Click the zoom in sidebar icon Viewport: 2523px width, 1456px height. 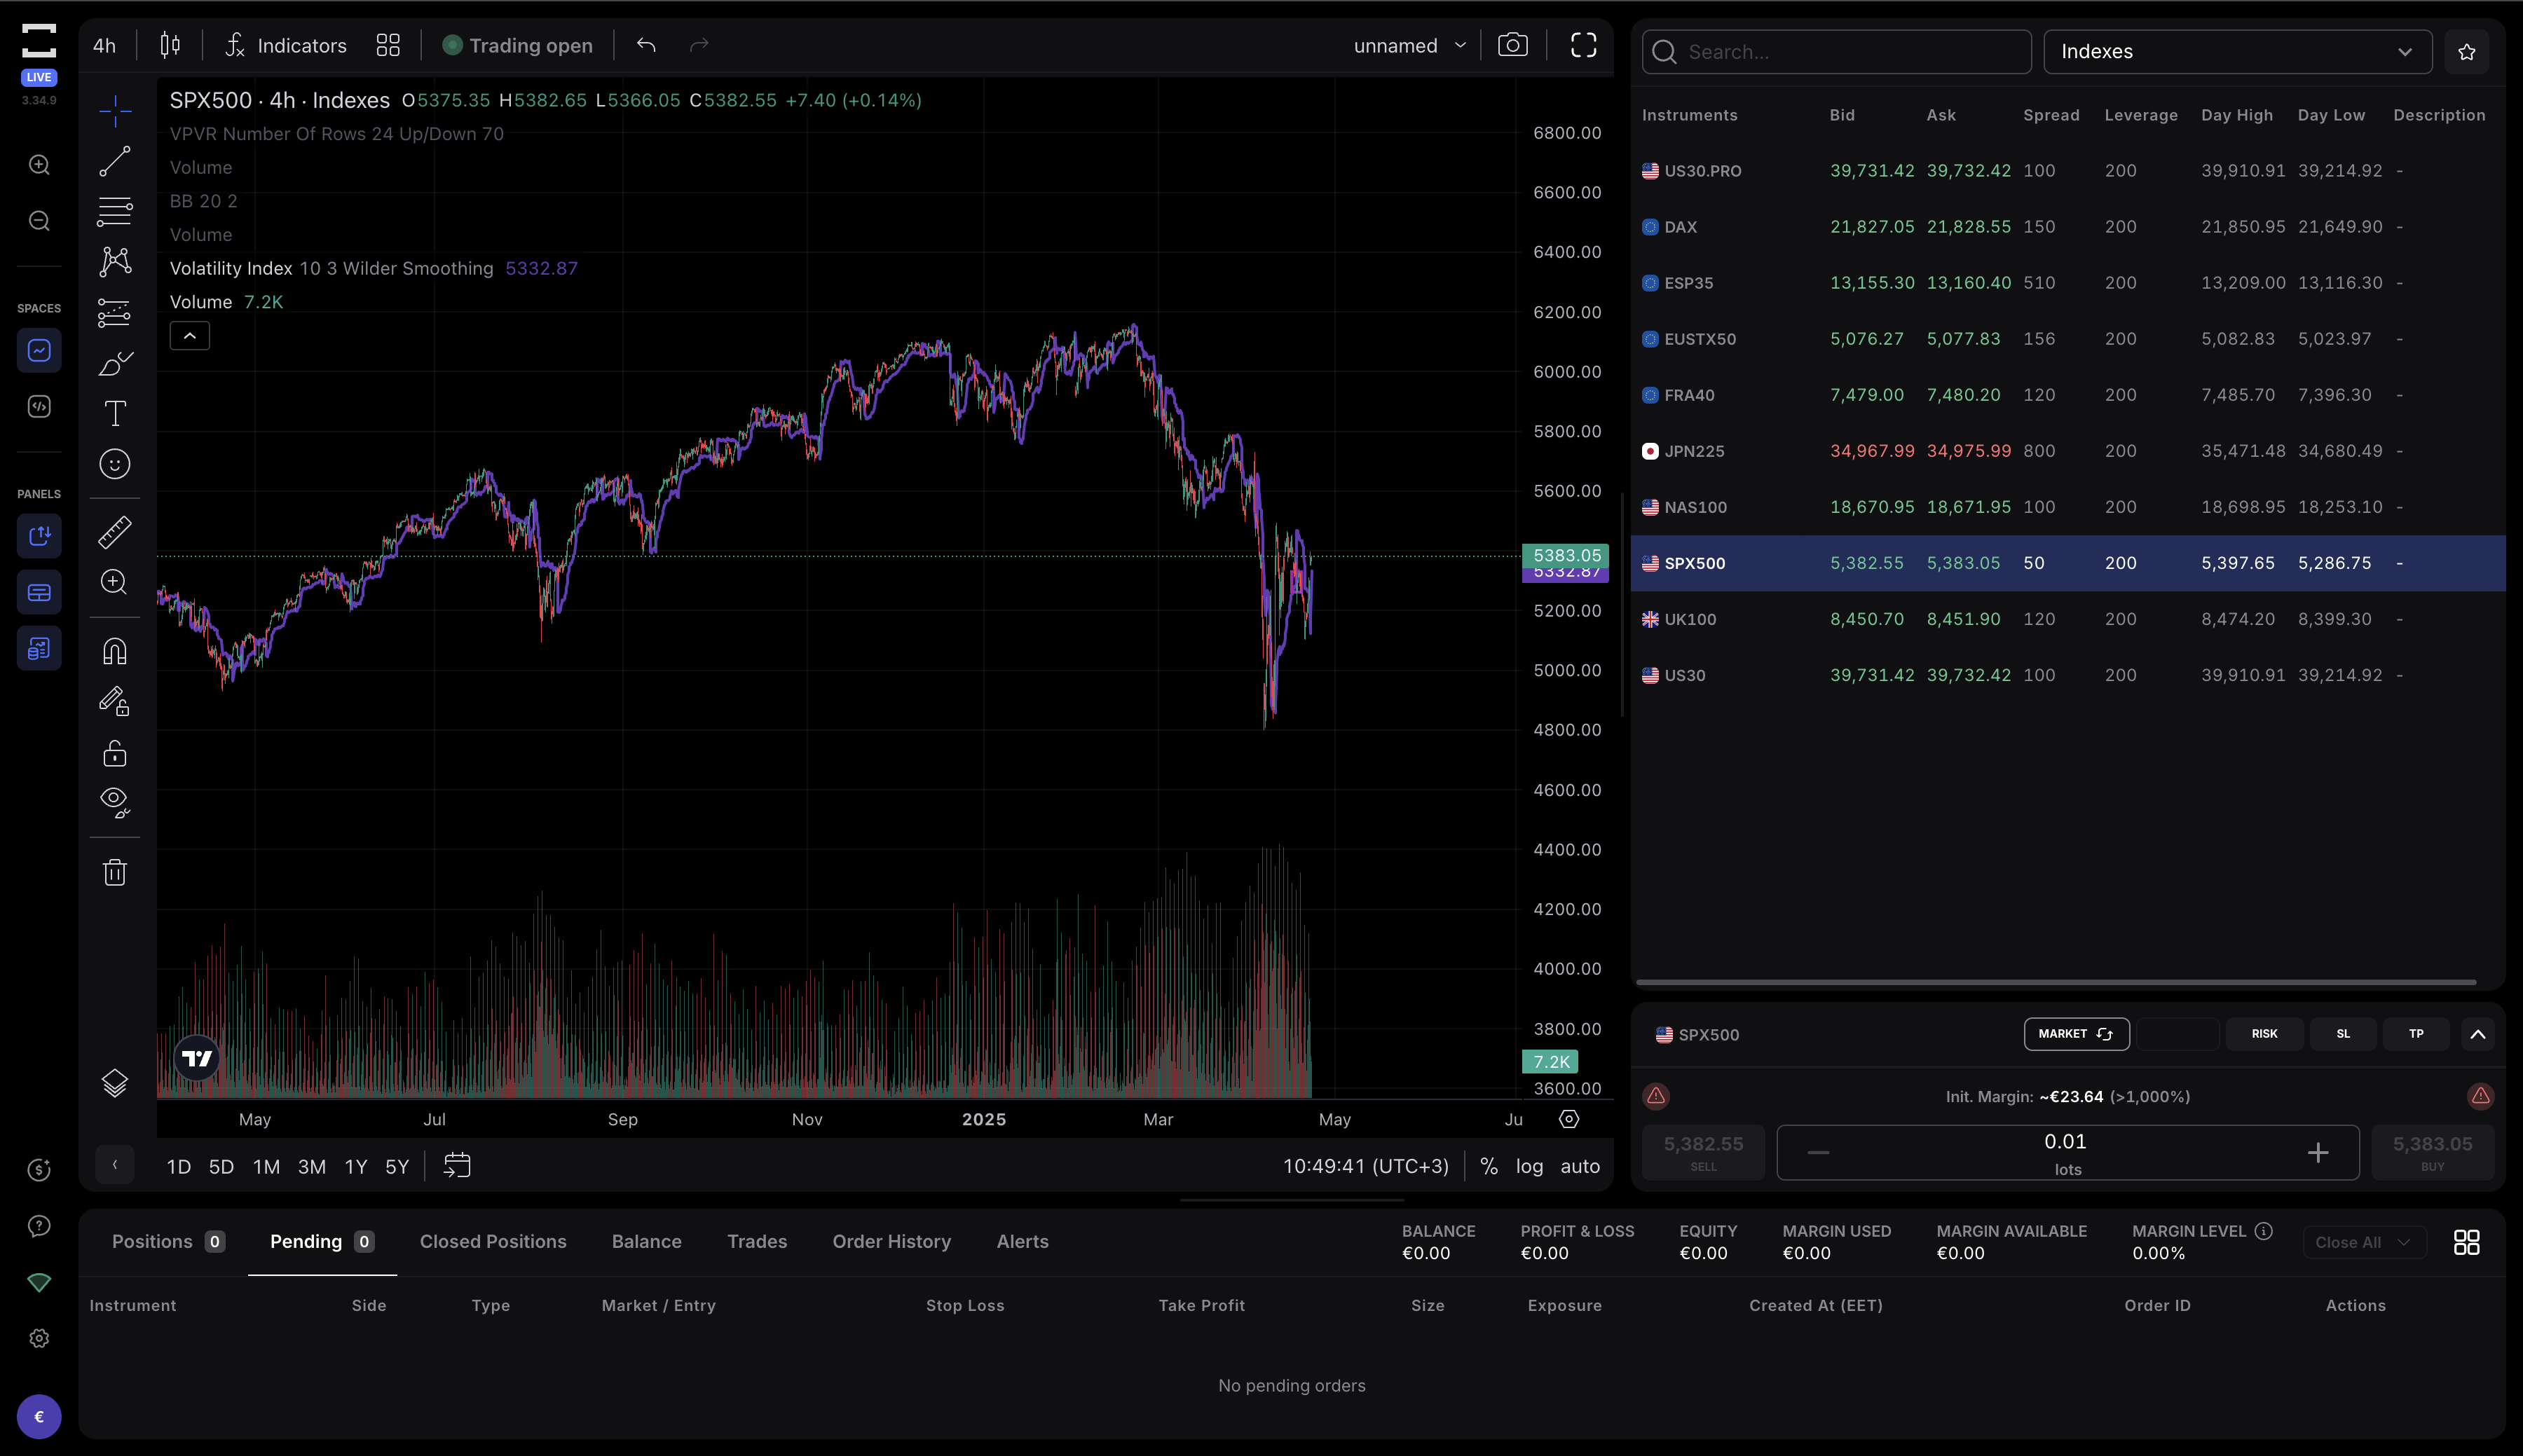39,165
